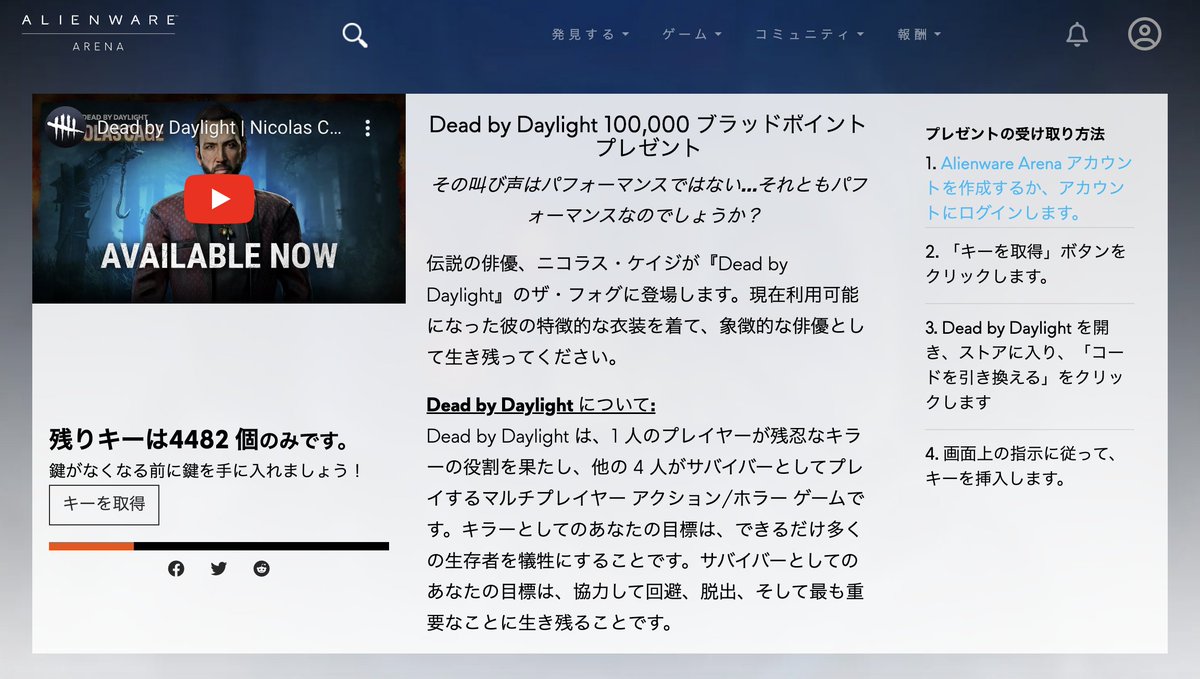Expand the 発見する dropdown menu

(x=590, y=34)
